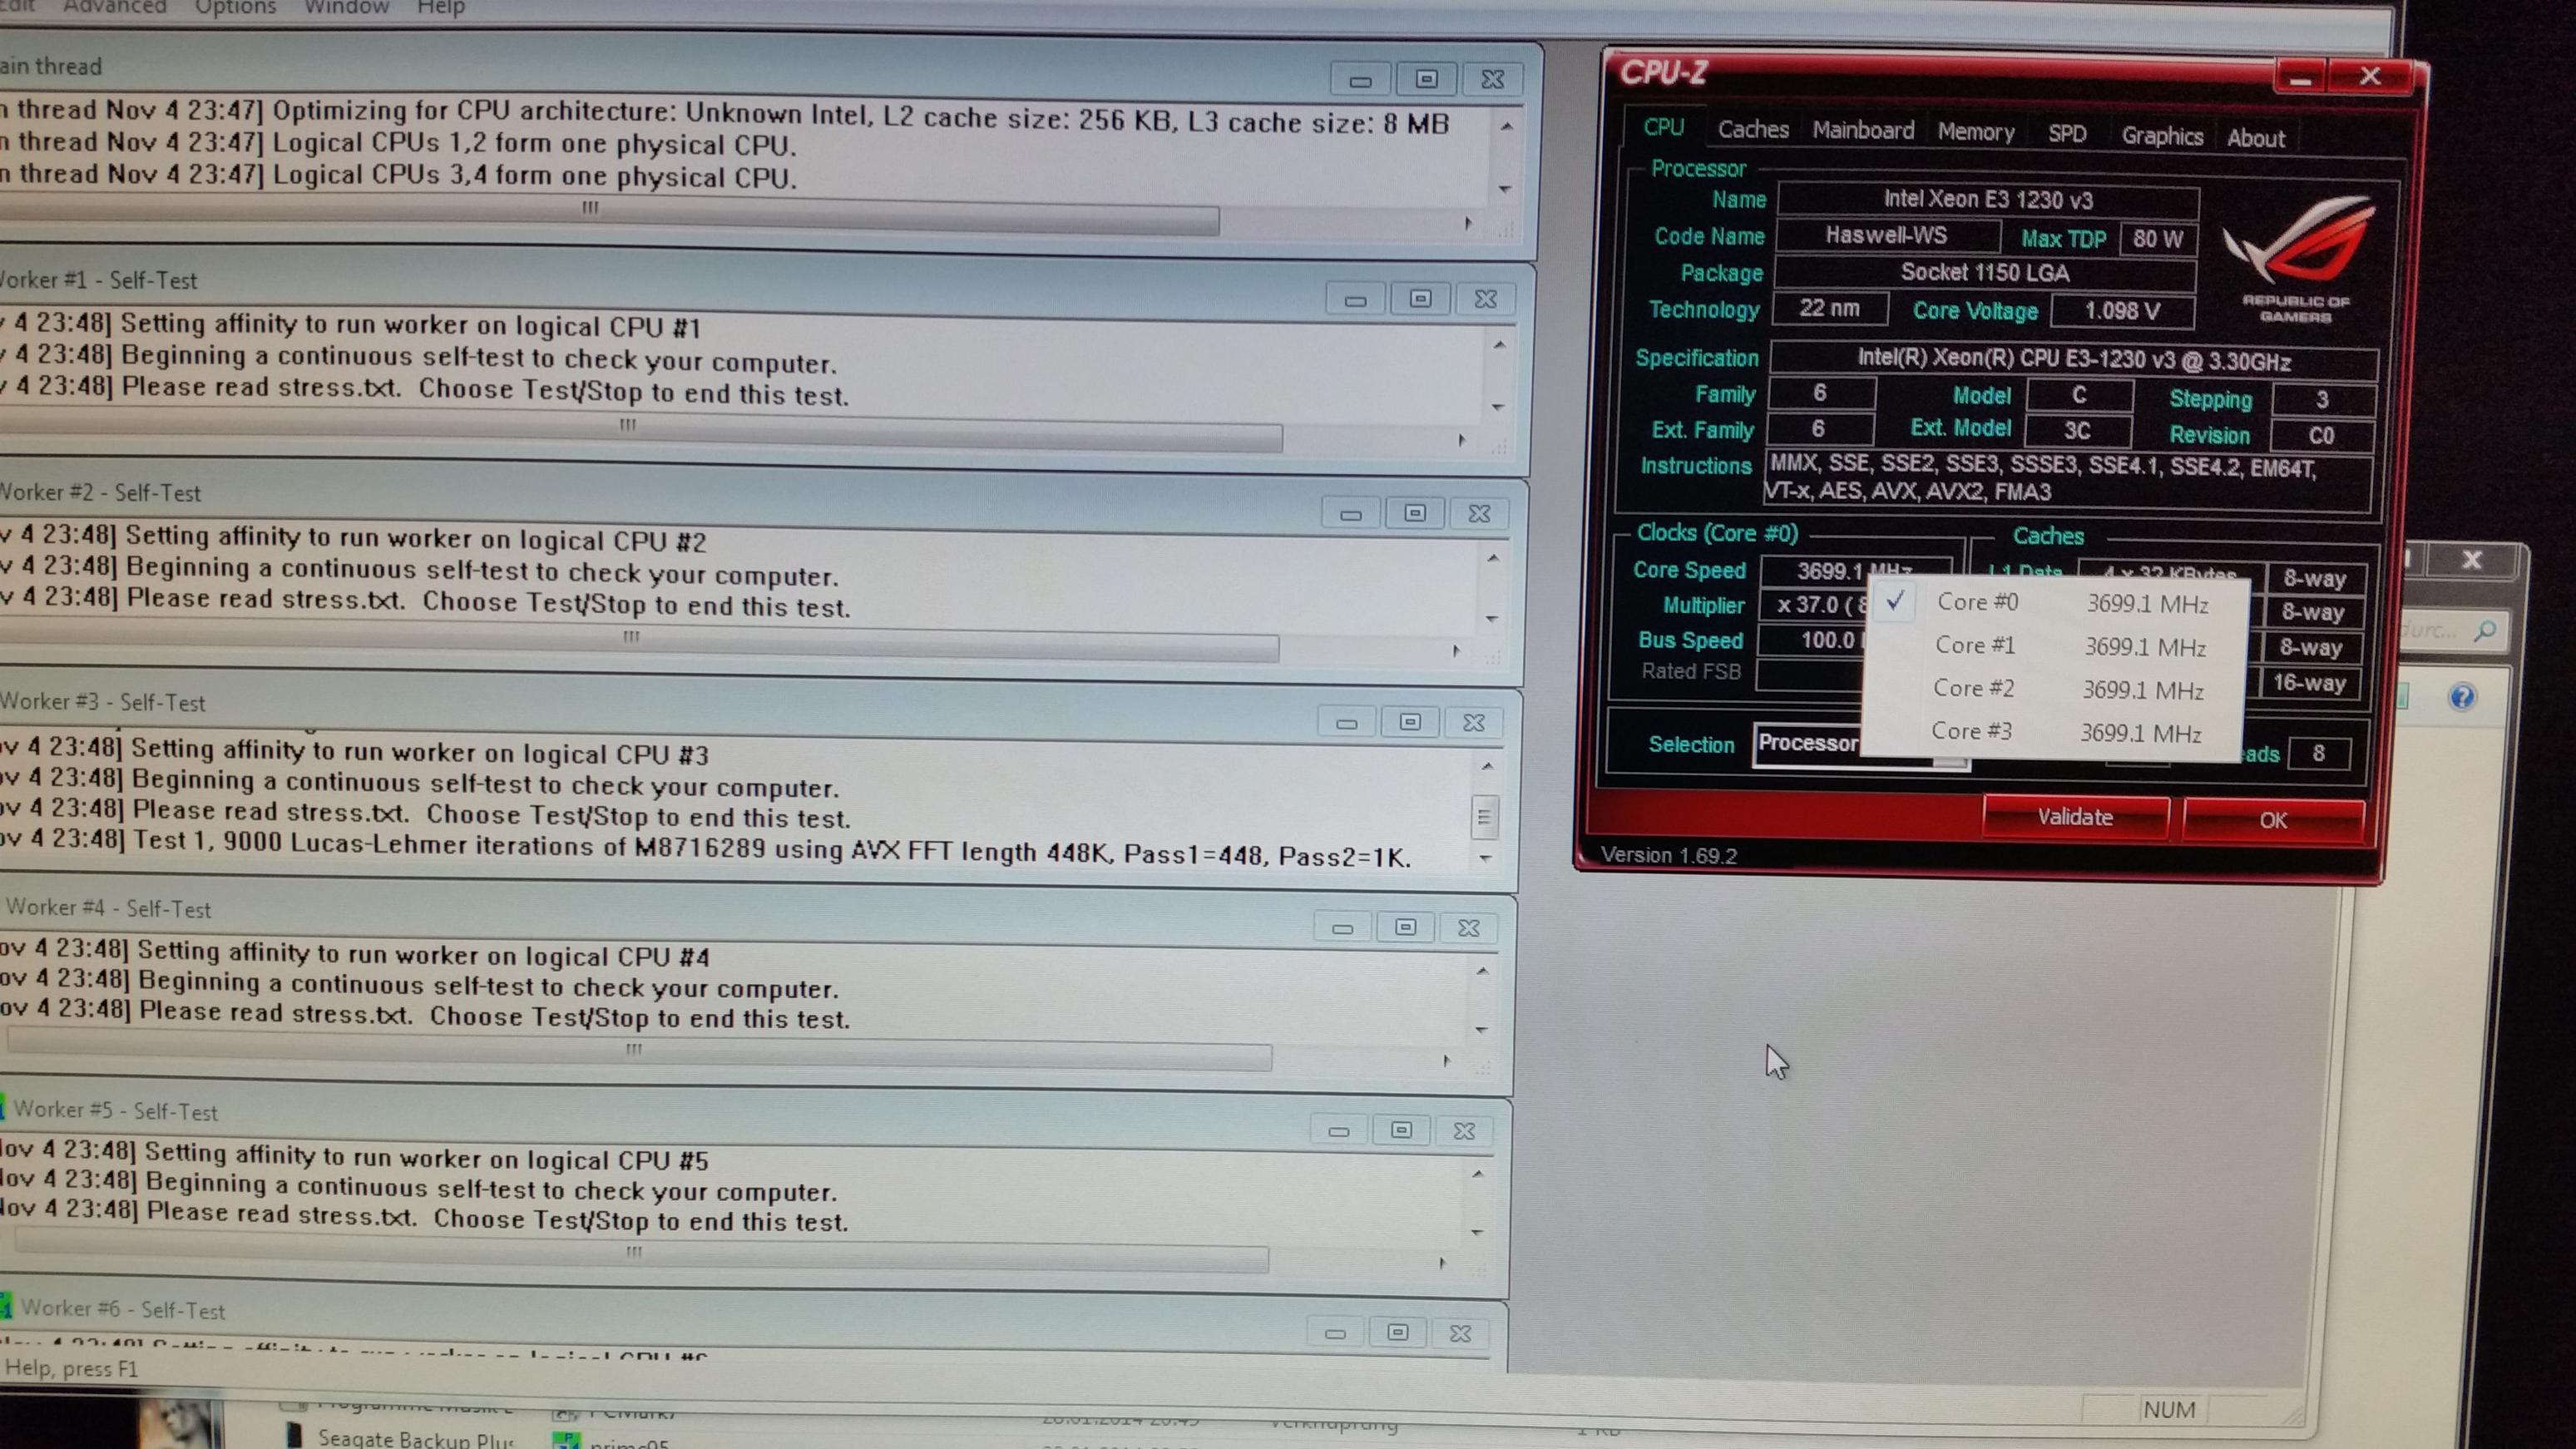
Task: Minimize the Worker #3 Self-Test window
Action: pos(1346,723)
